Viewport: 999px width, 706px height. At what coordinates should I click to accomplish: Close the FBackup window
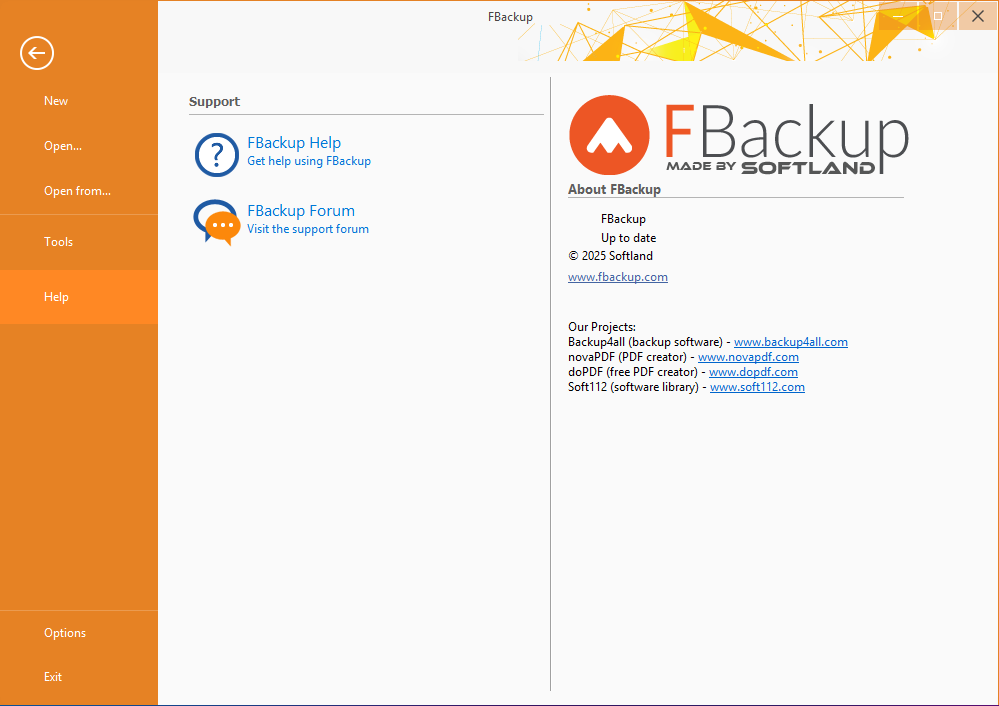coord(978,16)
